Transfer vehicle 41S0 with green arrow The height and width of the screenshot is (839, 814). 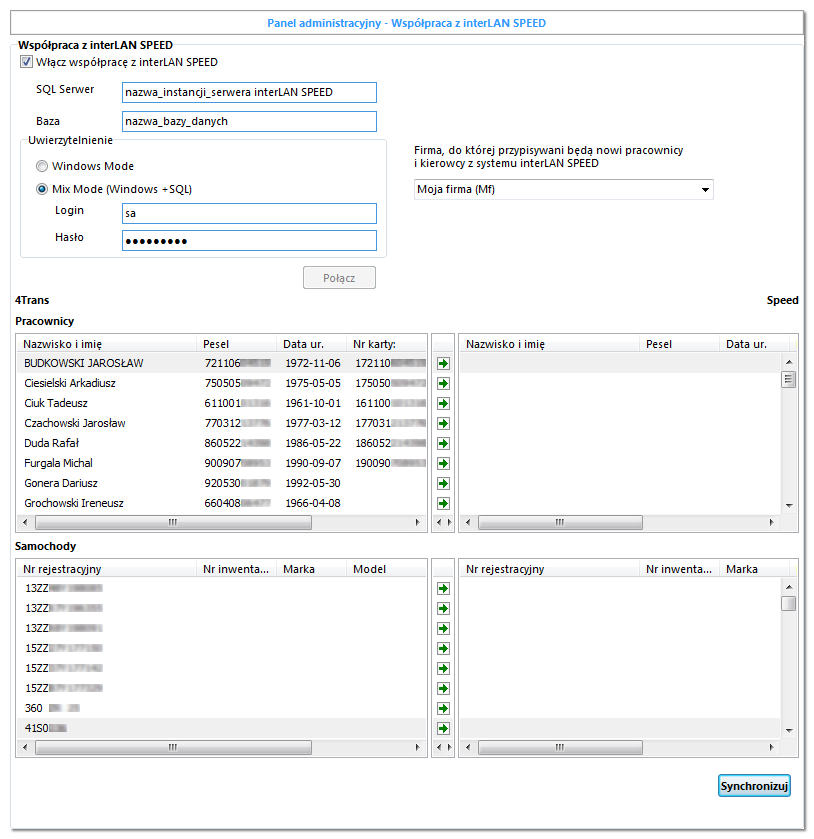pyautogui.click(x=443, y=728)
